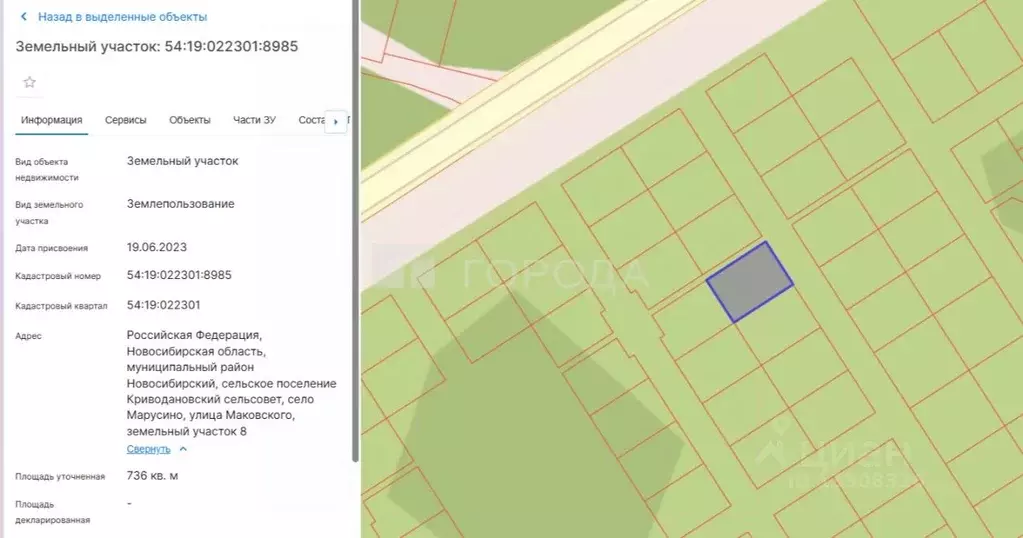Open the Сервисы tab
This screenshot has width=1023, height=538.
126,120
